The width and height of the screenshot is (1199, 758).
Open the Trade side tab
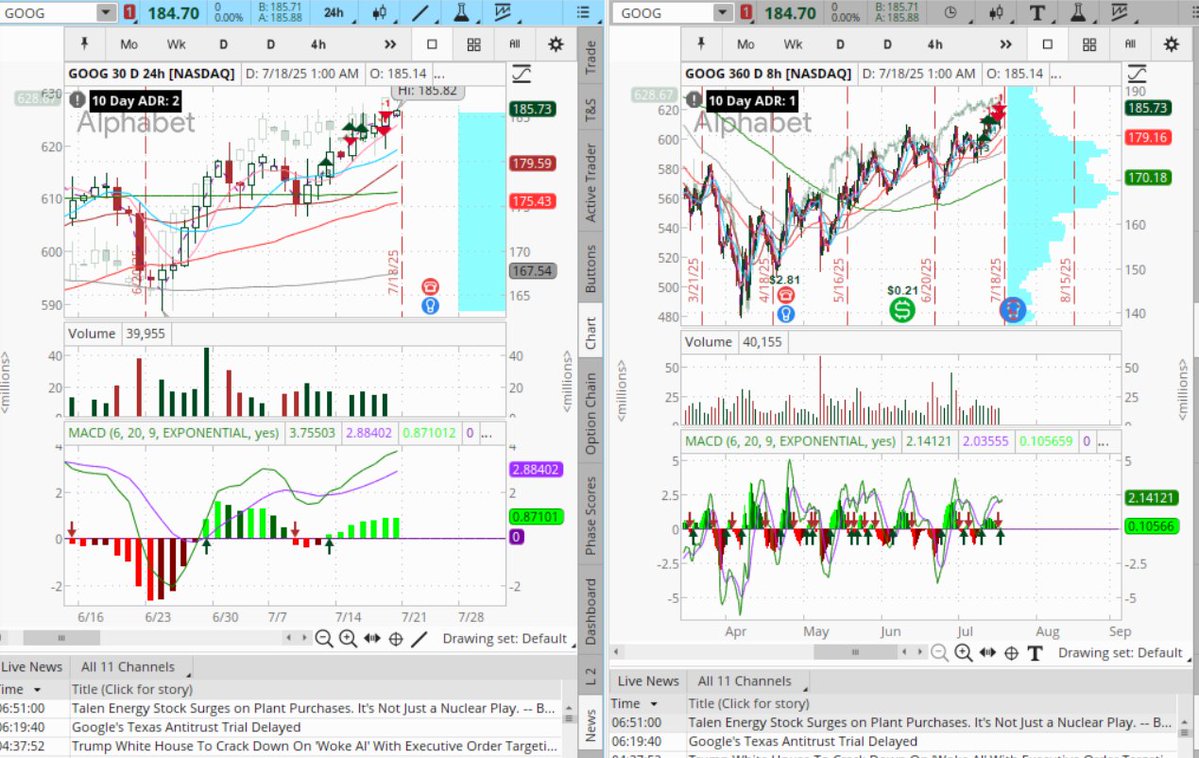590,57
